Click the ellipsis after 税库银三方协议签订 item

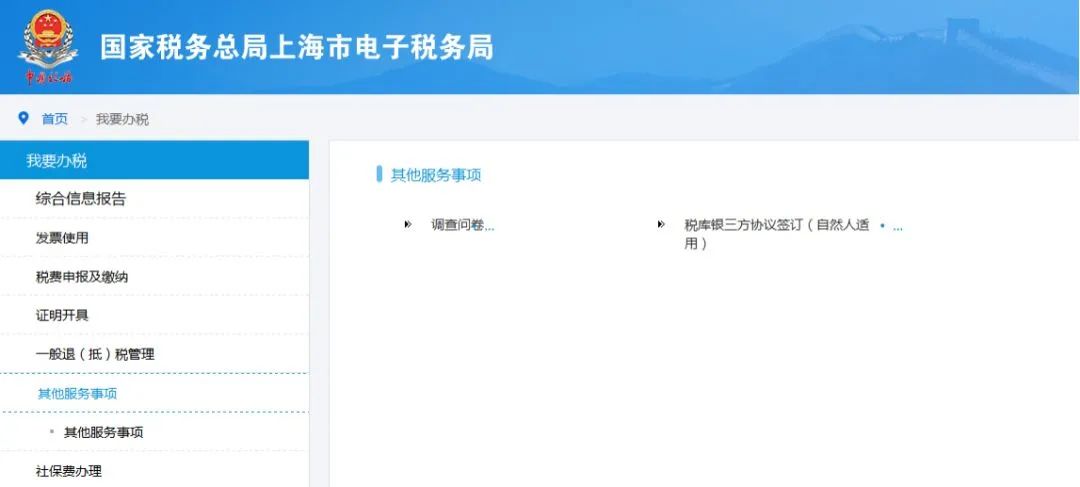pyautogui.click(x=897, y=227)
